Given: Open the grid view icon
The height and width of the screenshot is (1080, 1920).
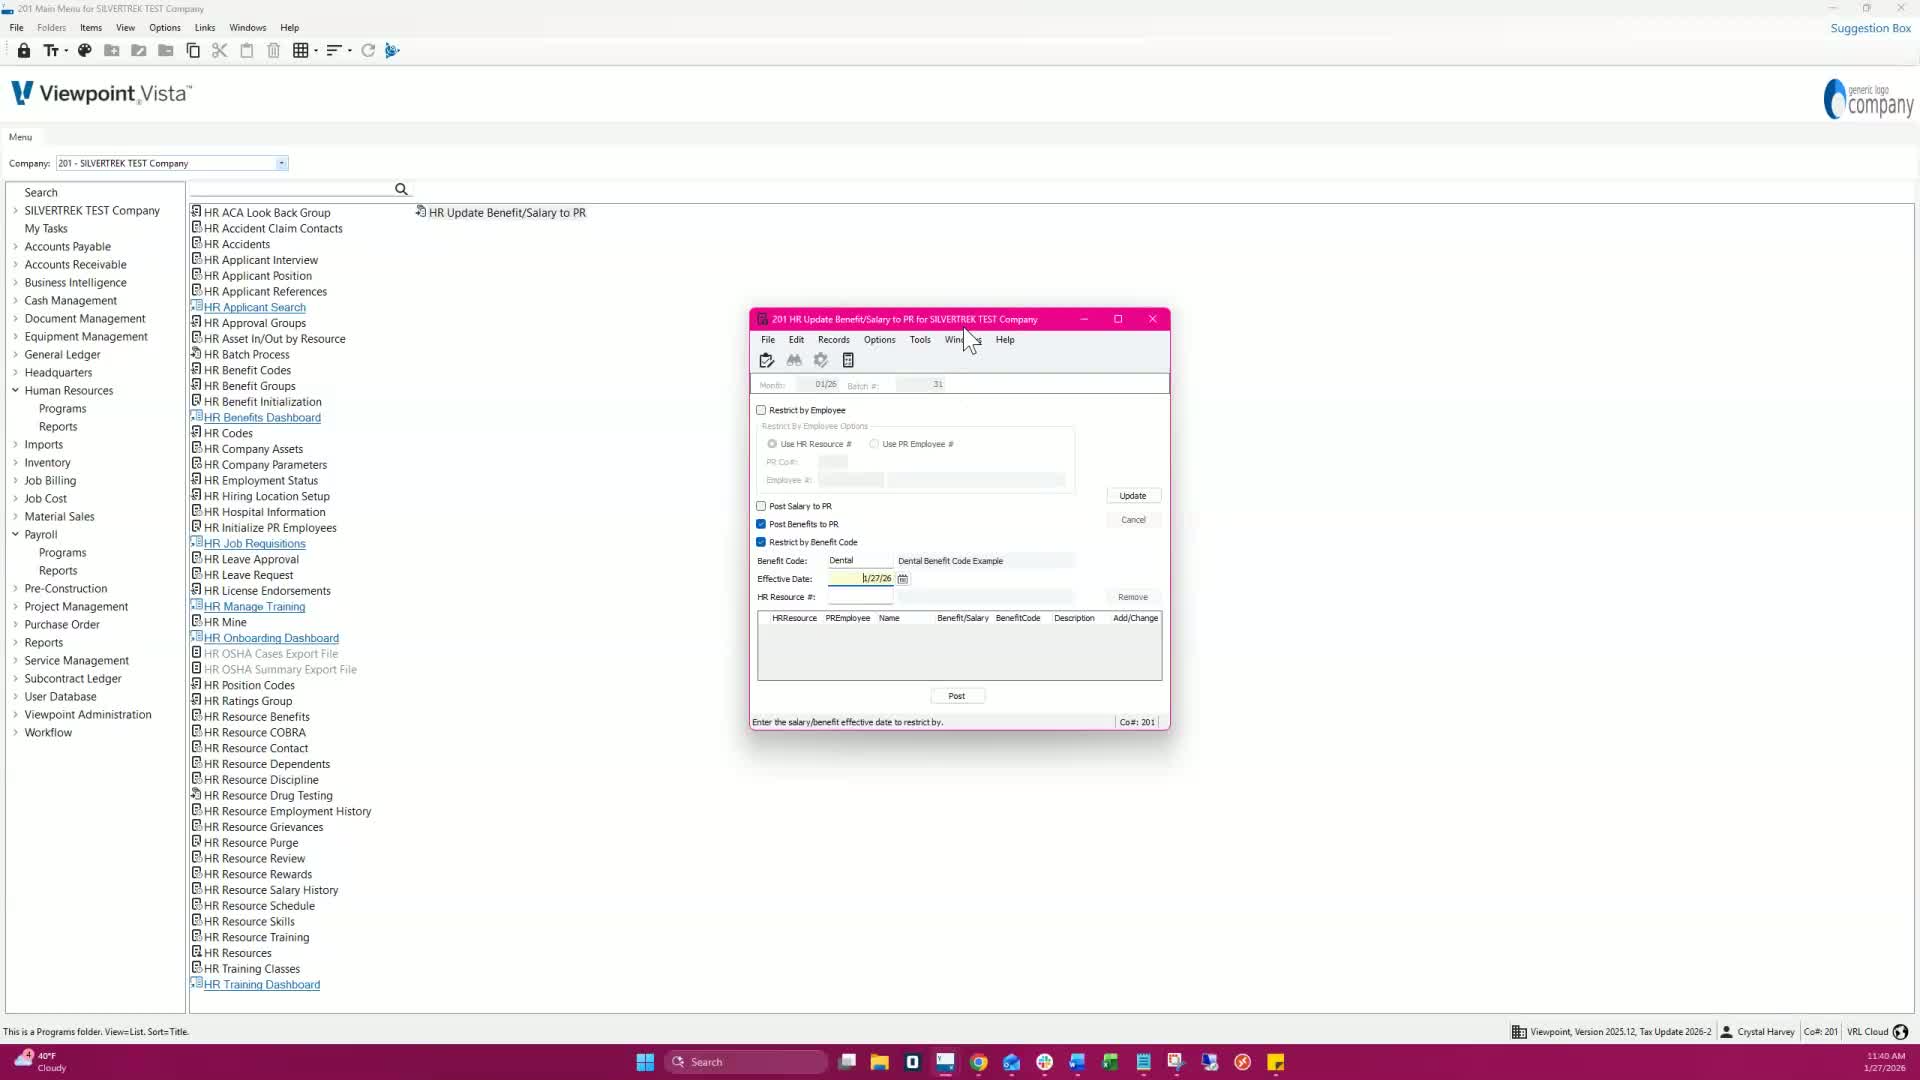Looking at the screenshot, I should tap(300, 51).
